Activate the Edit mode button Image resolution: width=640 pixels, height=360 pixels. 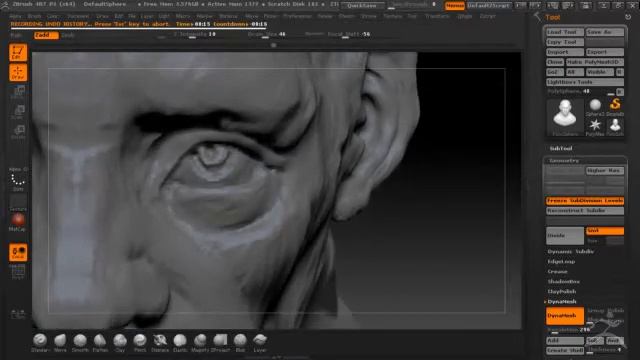point(18,53)
